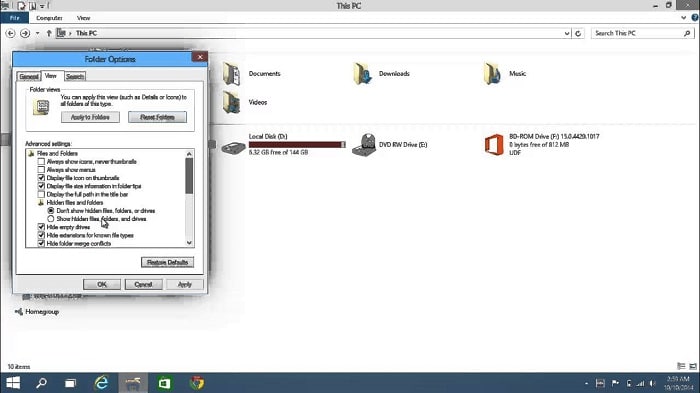
Task: Check Always show icons, never thumbnails
Action: (41, 162)
